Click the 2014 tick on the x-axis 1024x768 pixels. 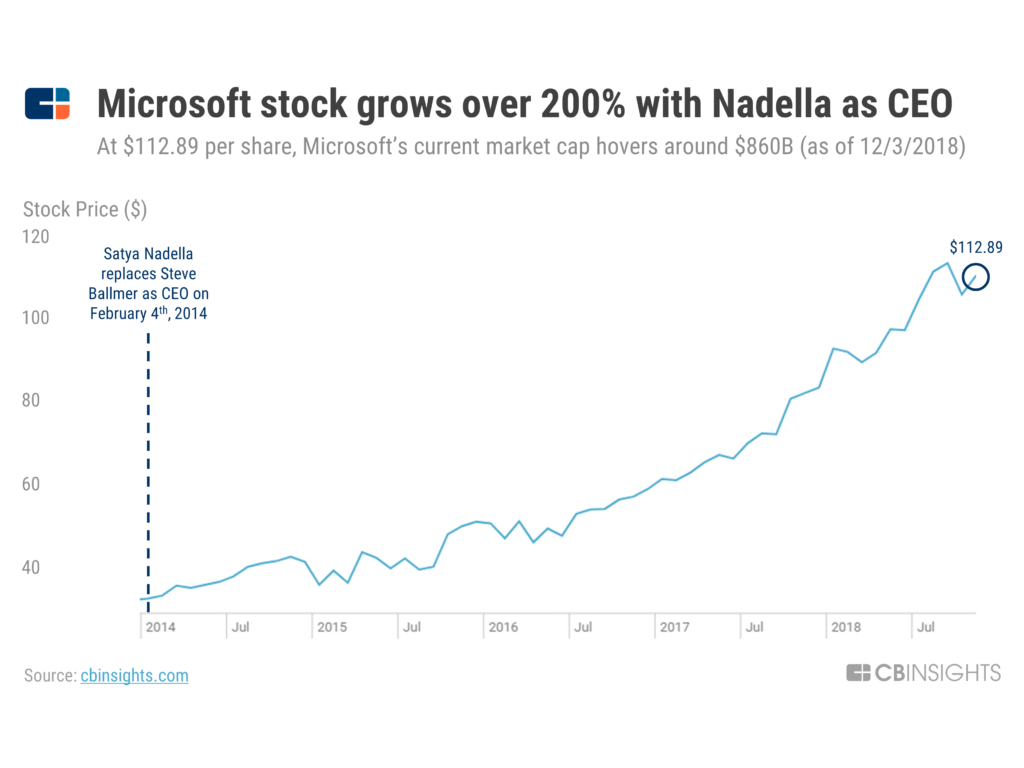161,627
